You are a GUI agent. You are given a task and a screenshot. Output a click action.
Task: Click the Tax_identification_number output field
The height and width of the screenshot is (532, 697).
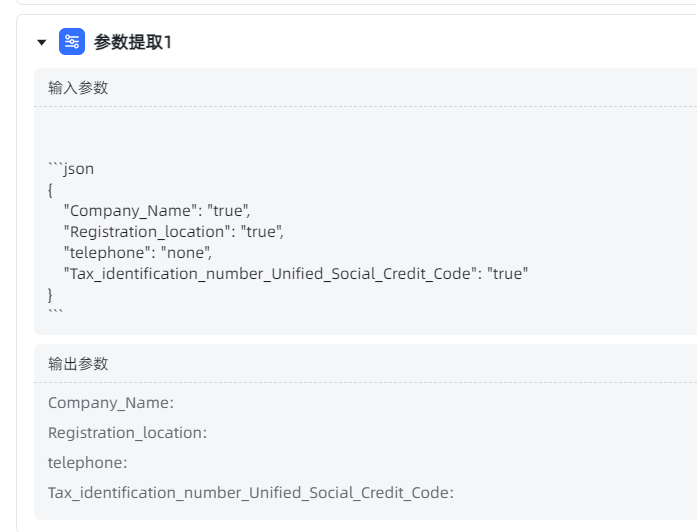click(251, 493)
